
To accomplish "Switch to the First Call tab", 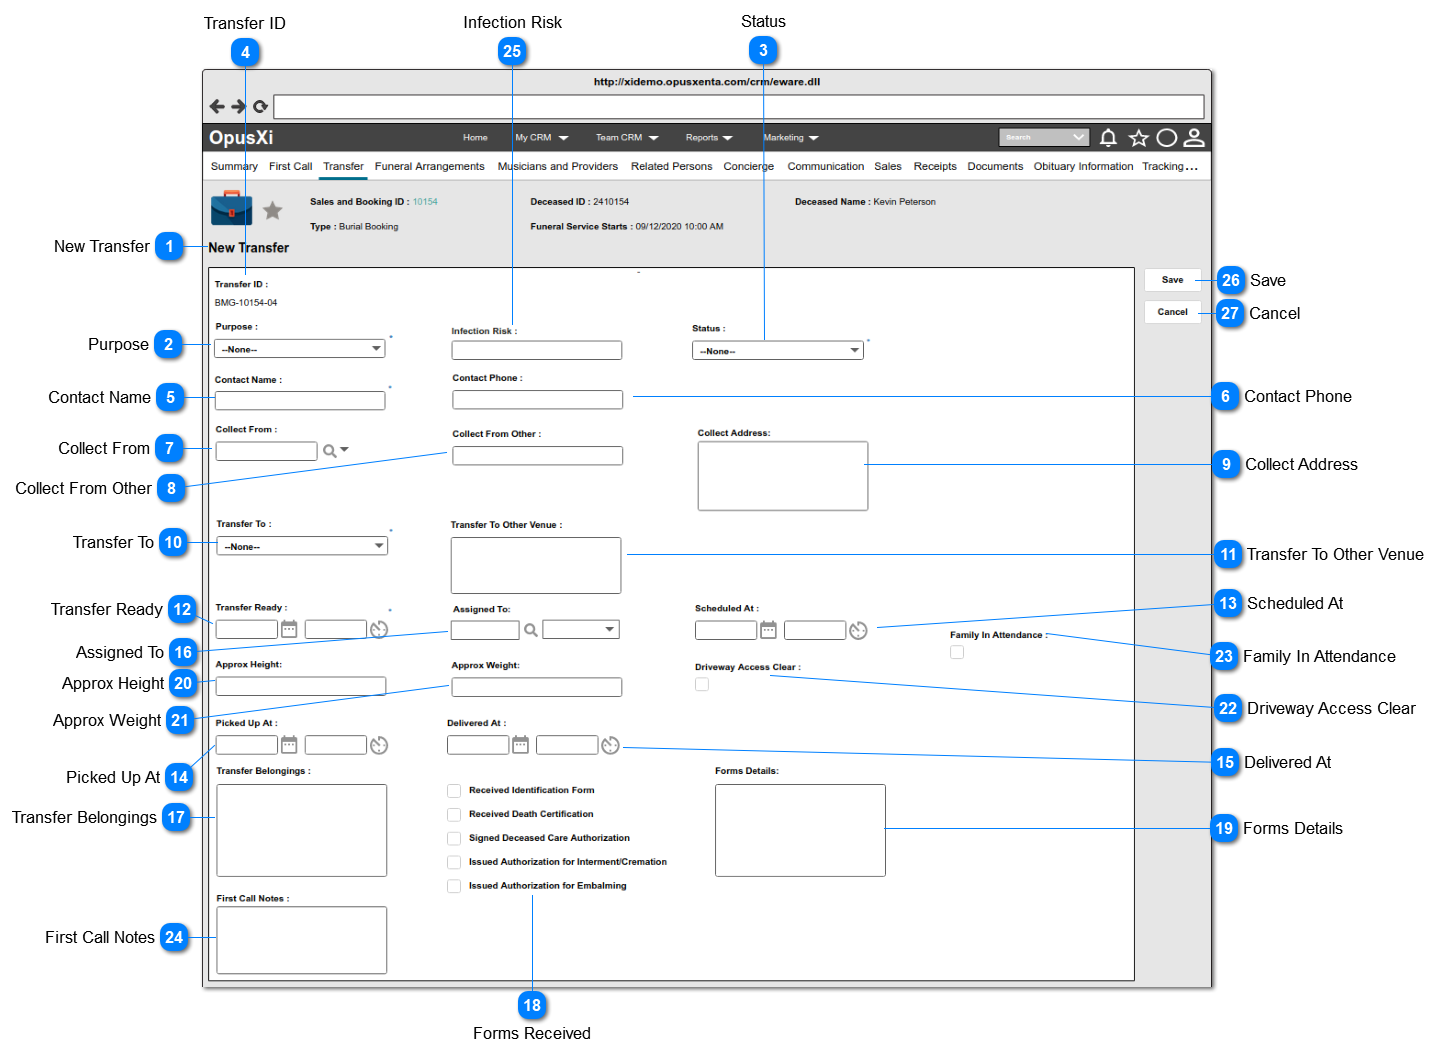I will tap(290, 167).
